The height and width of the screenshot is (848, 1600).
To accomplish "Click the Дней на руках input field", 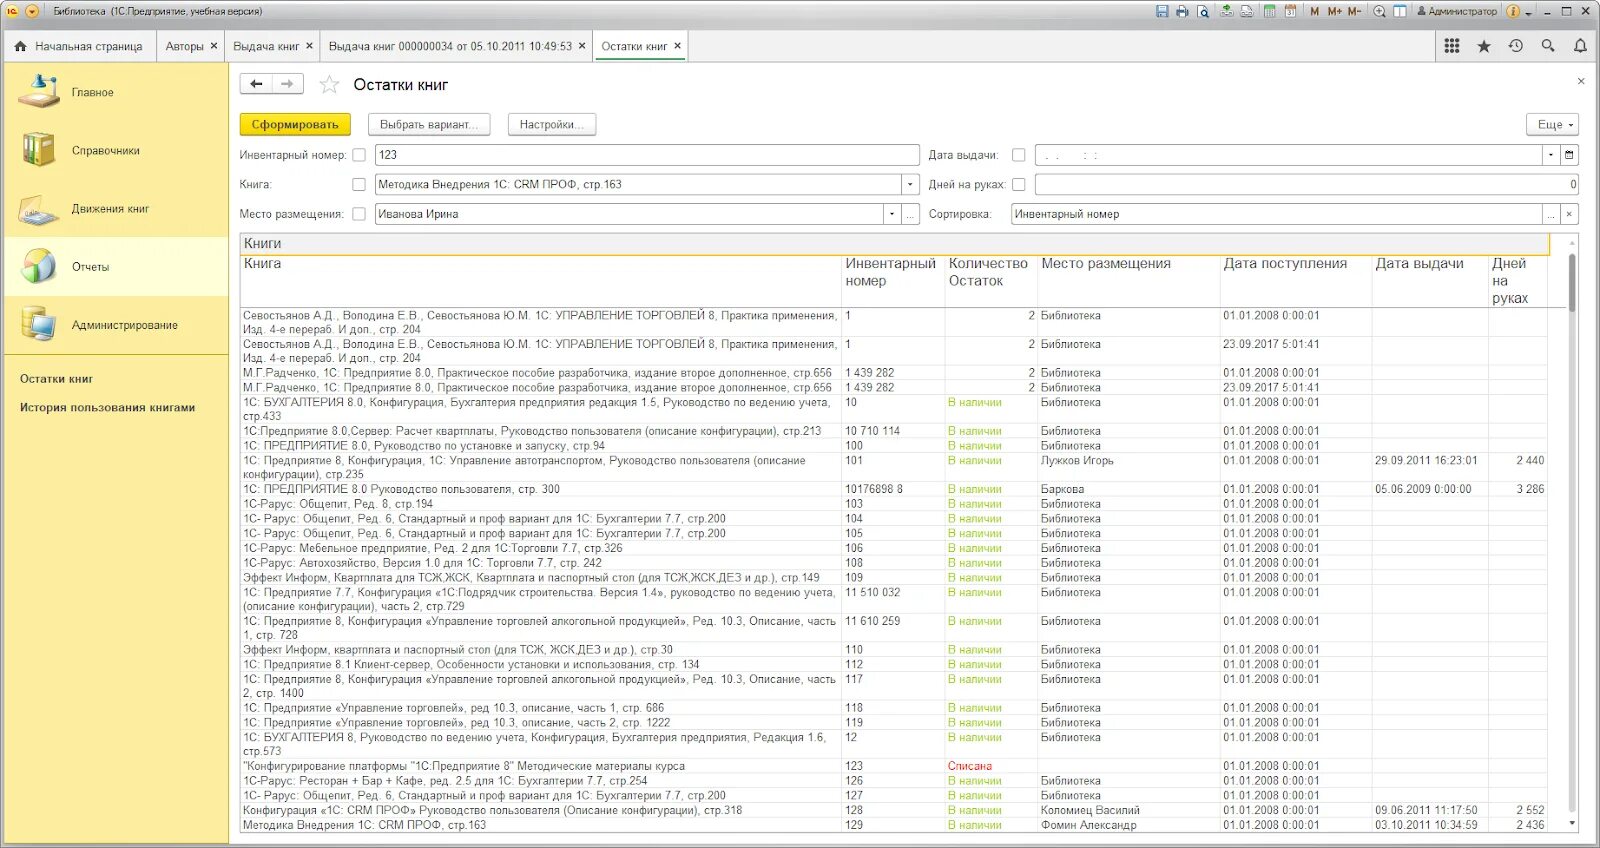I will click(1306, 184).
